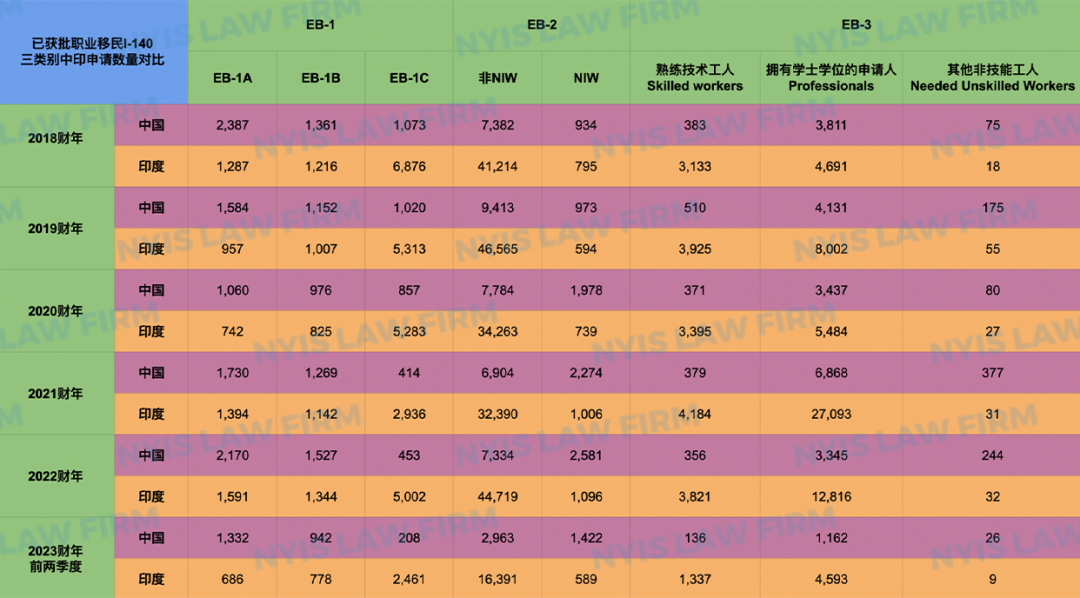Viewport: 1080px width, 598px height.
Task: Select the 2019财年 row label
Action: [56, 228]
